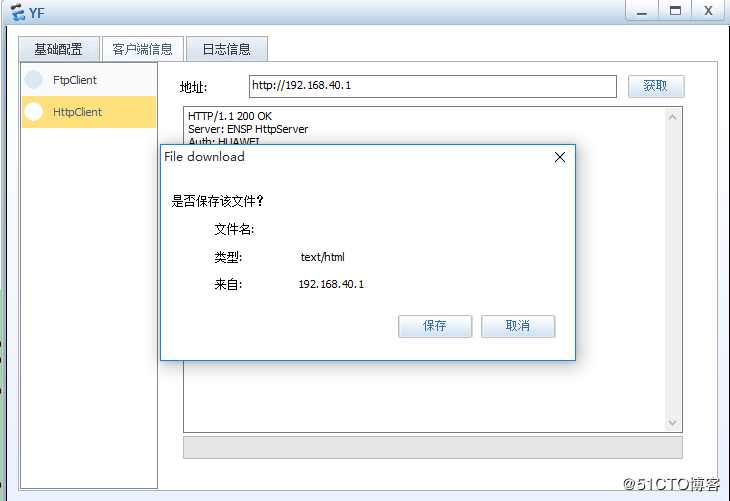This screenshot has width=730, height=501.
Task: Switch to the 基础配置 tab
Action: tap(59, 49)
